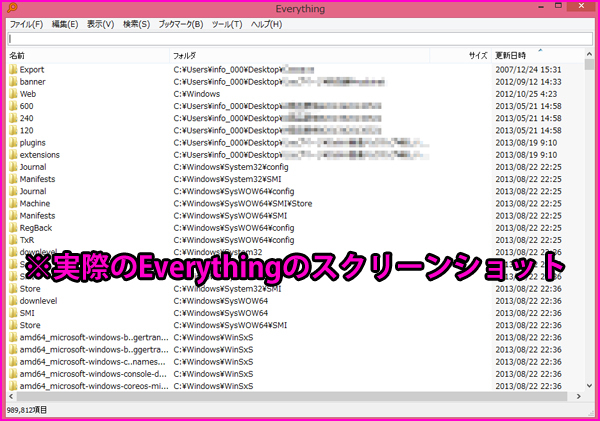The height and width of the screenshot is (421, 600).
Task: Click Store entry in SysWOW64\SMI
Action: [30, 325]
